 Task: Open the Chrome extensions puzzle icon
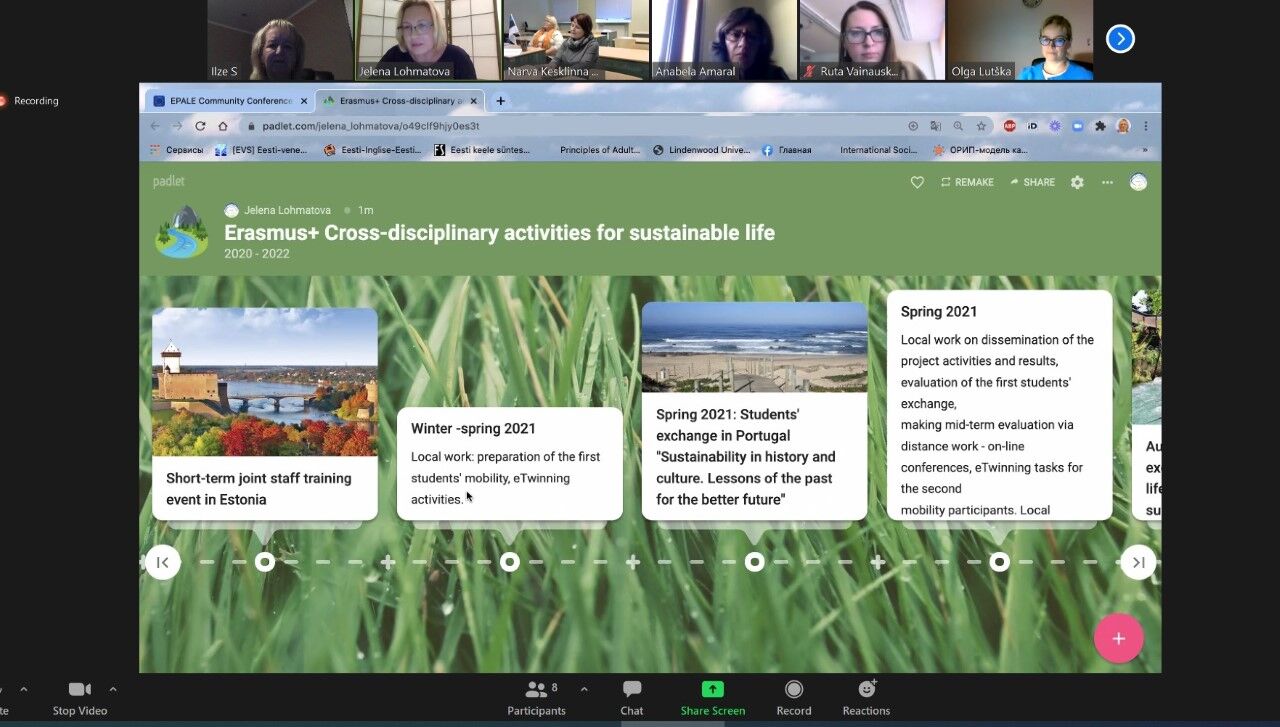(1101, 126)
